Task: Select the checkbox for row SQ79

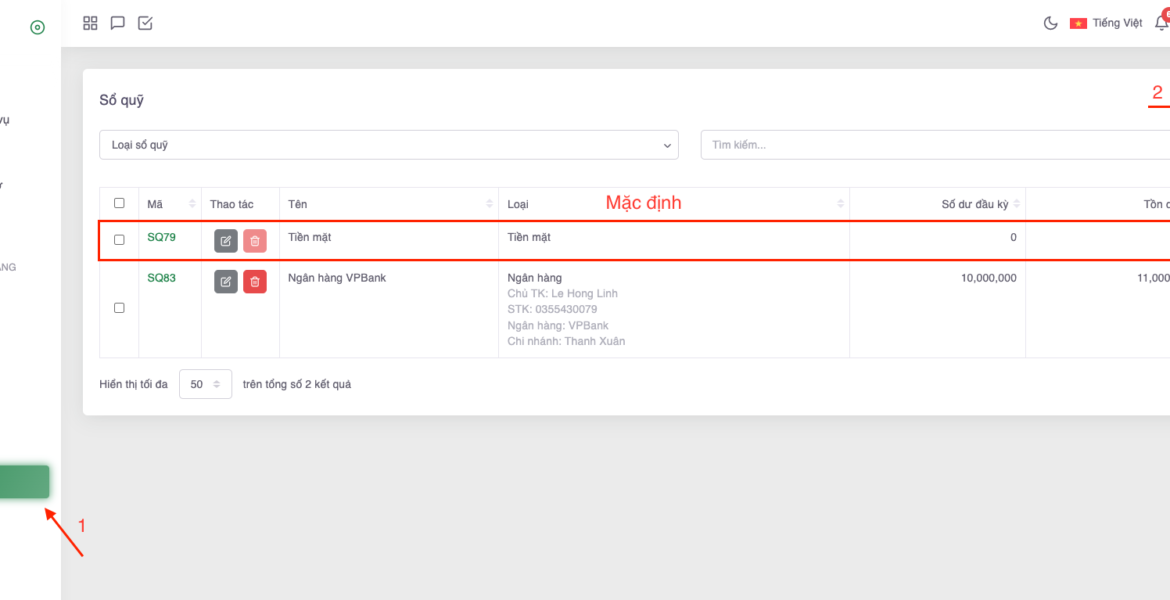Action: (x=119, y=240)
